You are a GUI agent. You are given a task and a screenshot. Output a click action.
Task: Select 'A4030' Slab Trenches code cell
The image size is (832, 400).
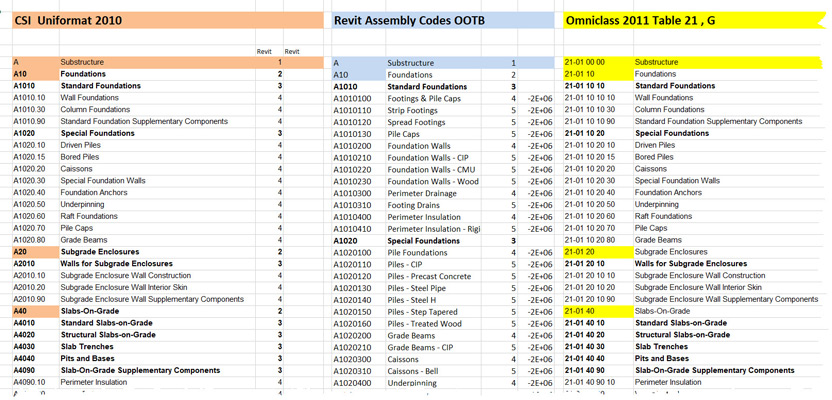[x=36, y=346]
